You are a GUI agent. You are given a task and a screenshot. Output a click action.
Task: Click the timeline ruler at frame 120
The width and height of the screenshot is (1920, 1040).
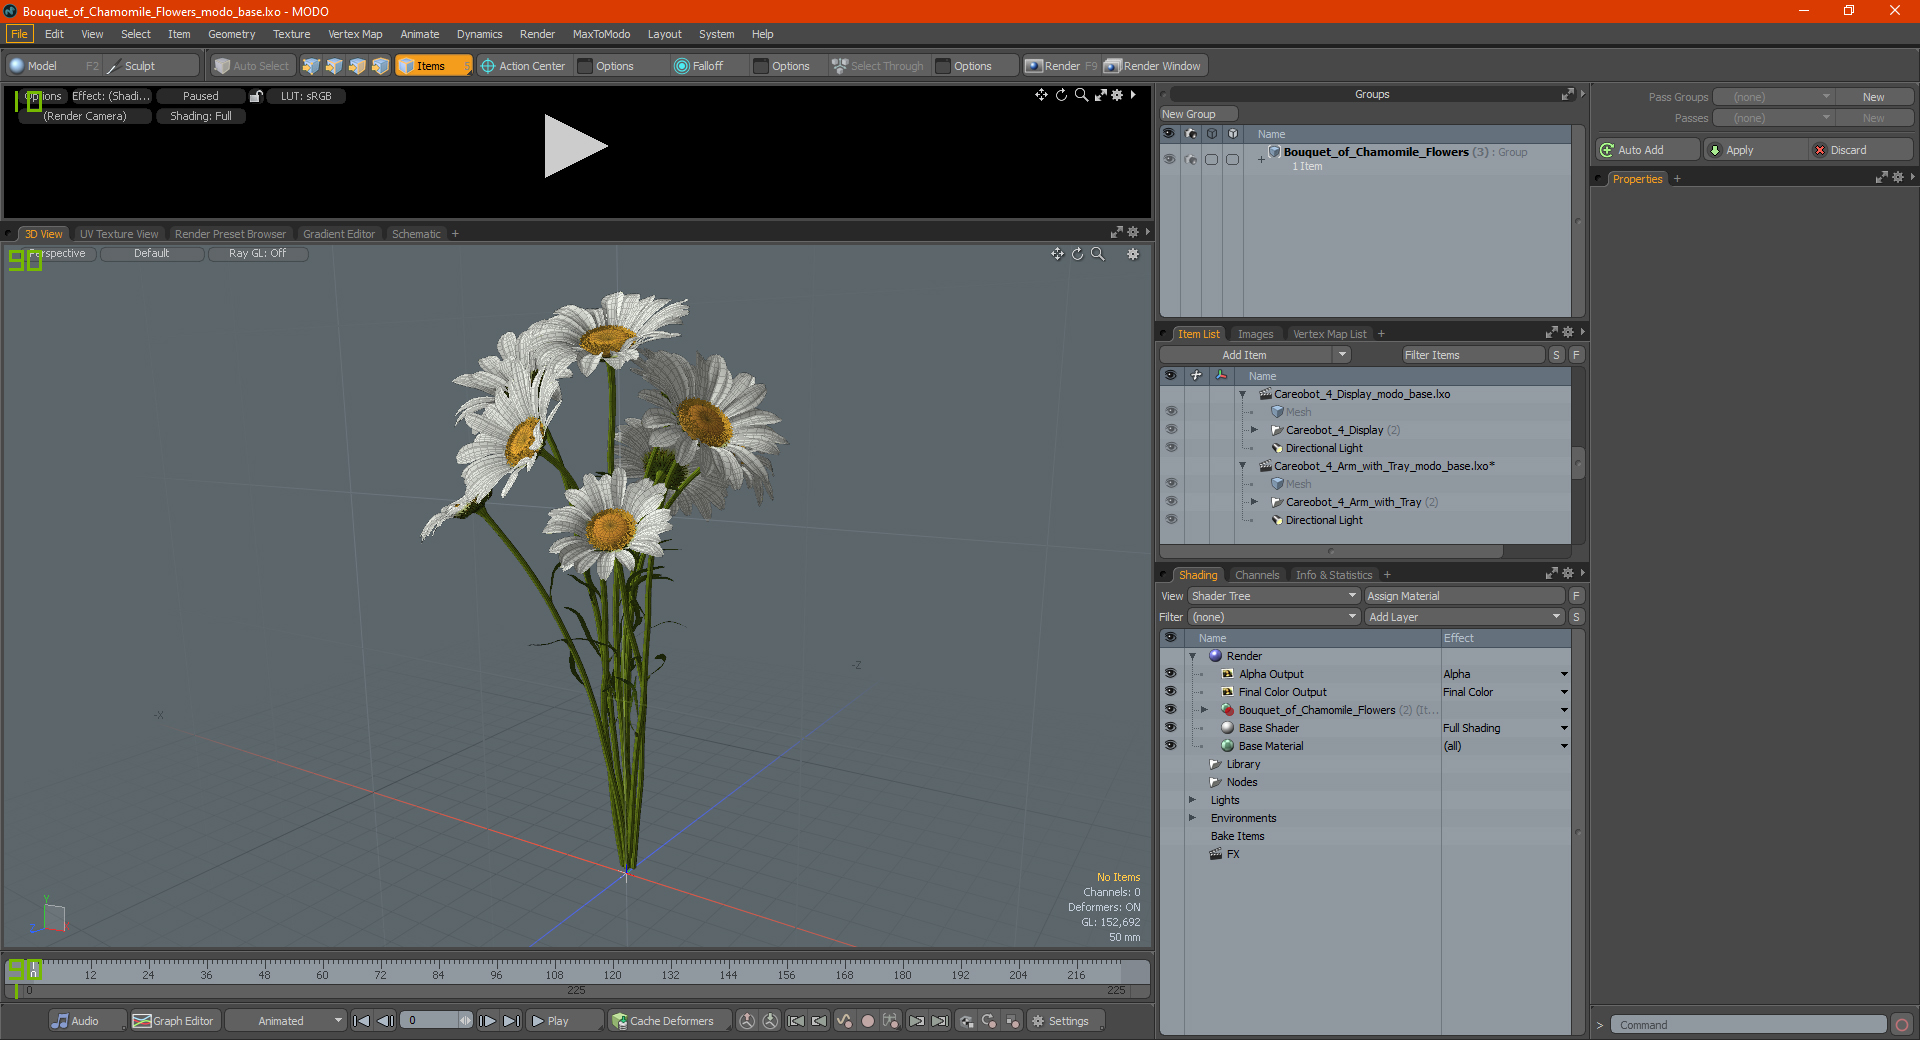pos(612,973)
